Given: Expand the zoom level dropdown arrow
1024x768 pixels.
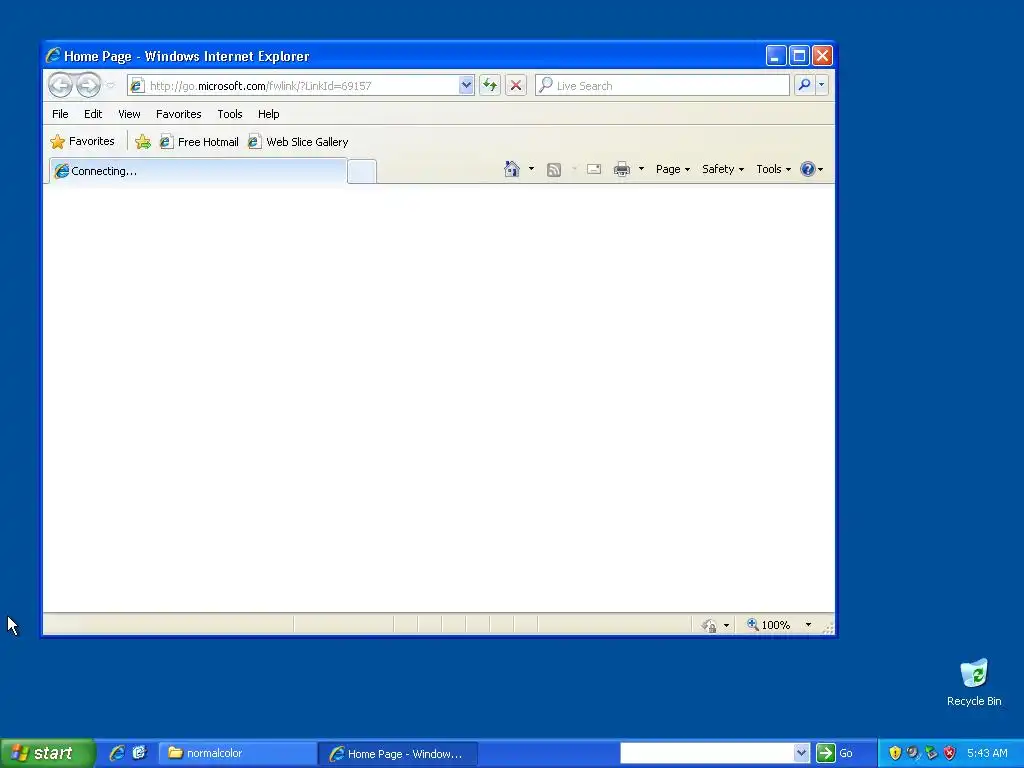Looking at the screenshot, I should point(808,625).
